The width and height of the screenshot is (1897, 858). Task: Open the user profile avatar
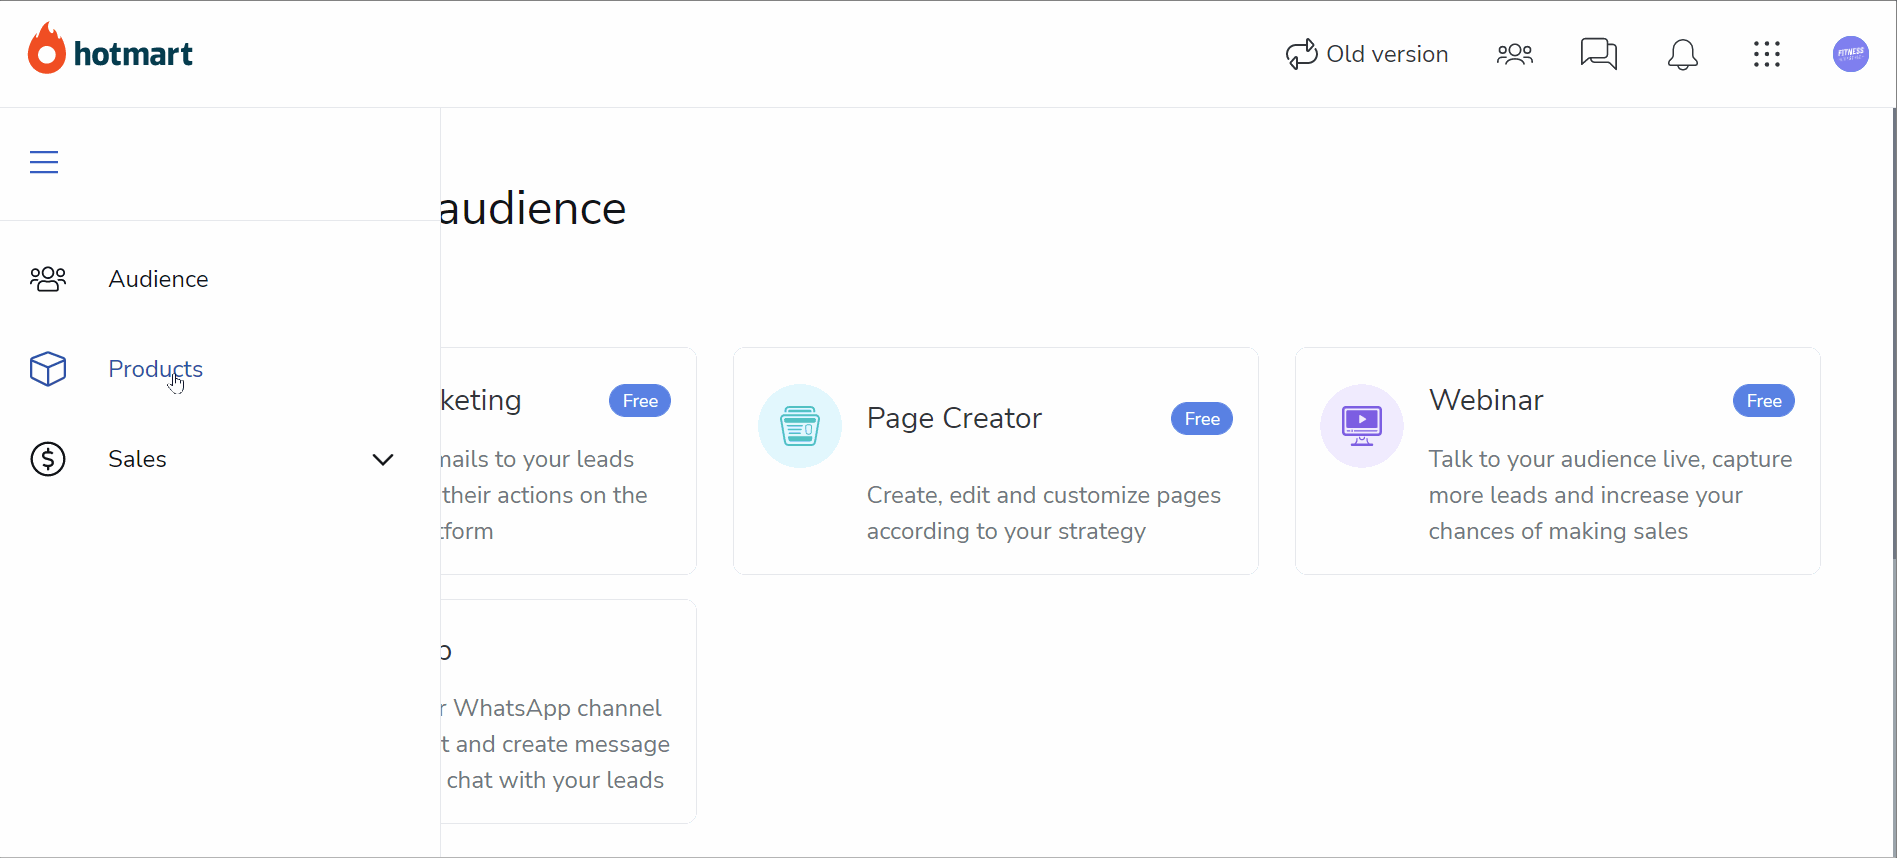pos(1851,54)
